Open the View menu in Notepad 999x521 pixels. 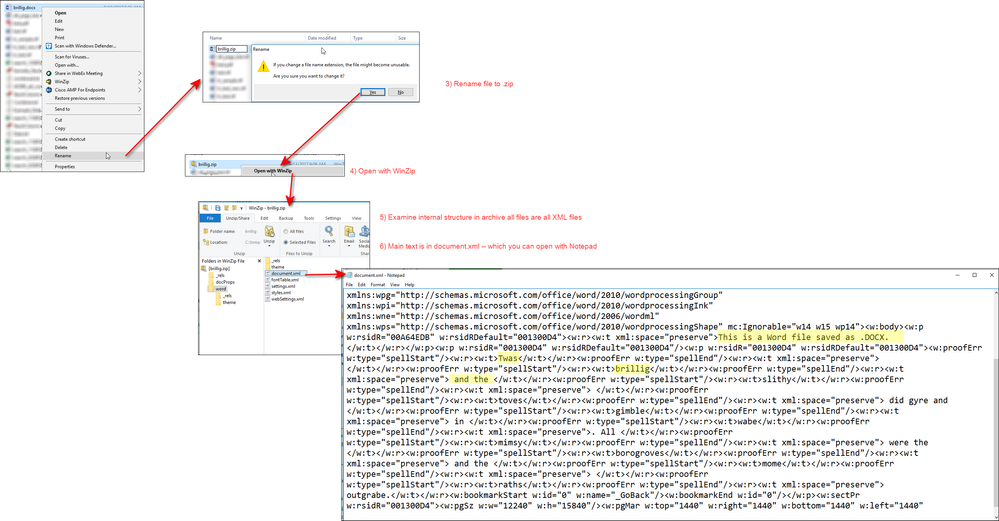pyautogui.click(x=395, y=285)
